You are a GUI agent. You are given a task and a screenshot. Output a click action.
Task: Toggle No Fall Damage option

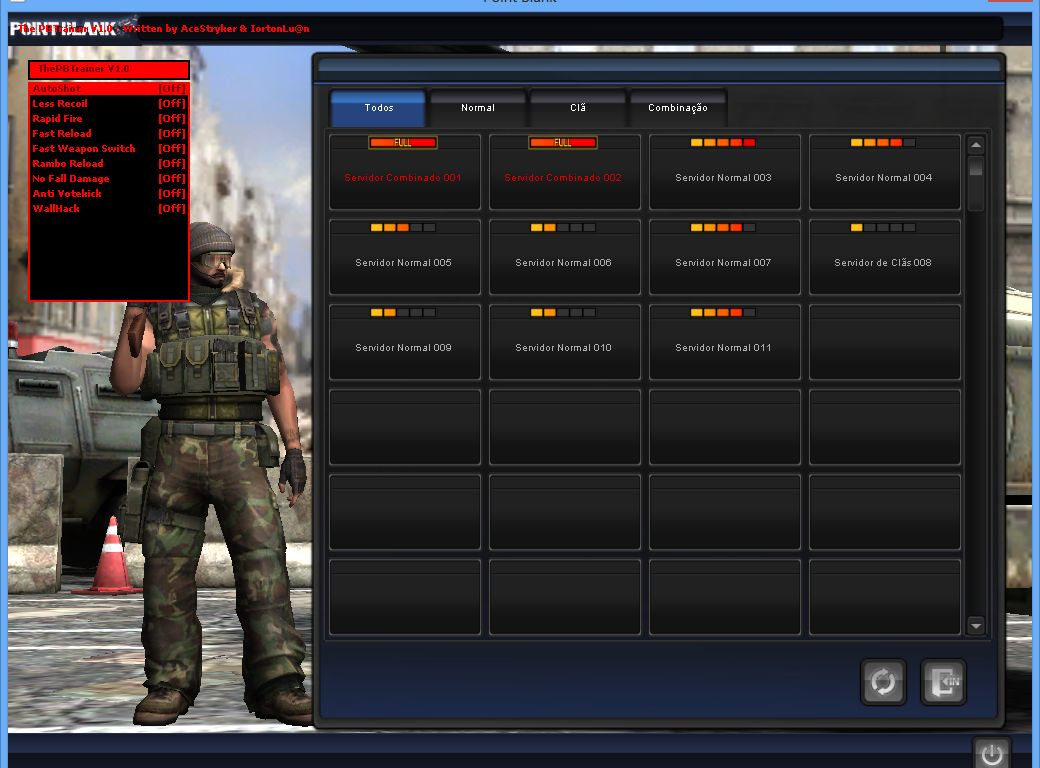[x=109, y=178]
